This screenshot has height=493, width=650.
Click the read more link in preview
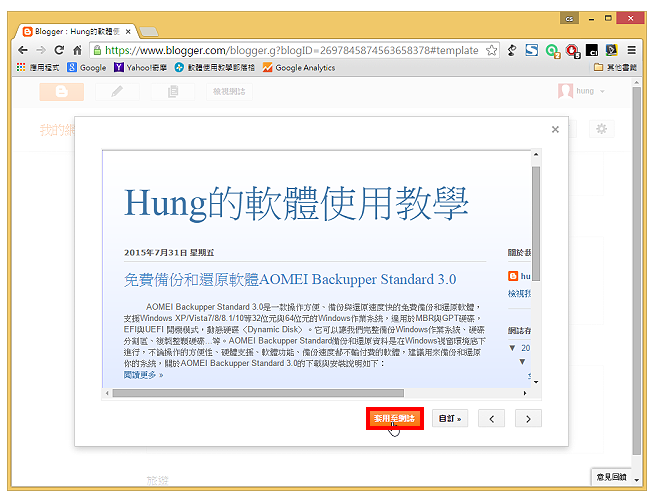click(x=143, y=375)
